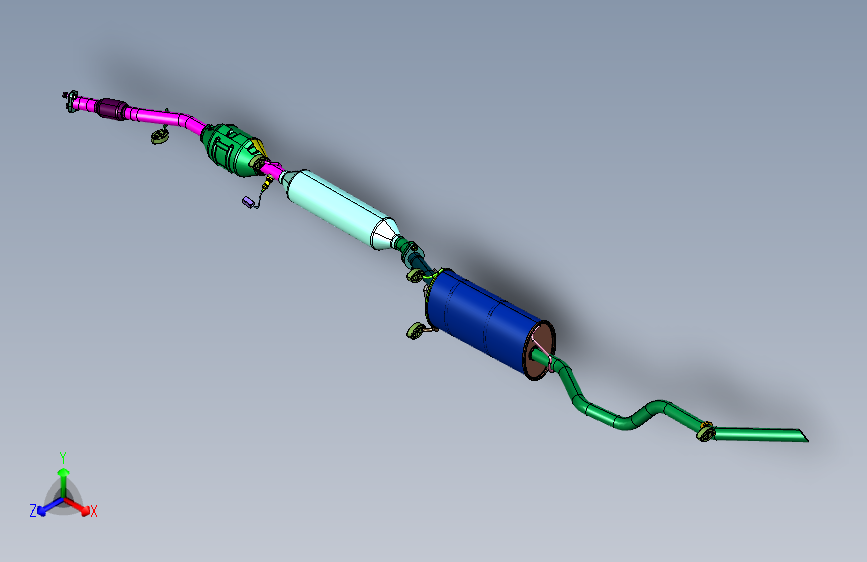Select the tailpipe tip at the far end
The height and width of the screenshot is (562, 867).
[x=760, y=434]
